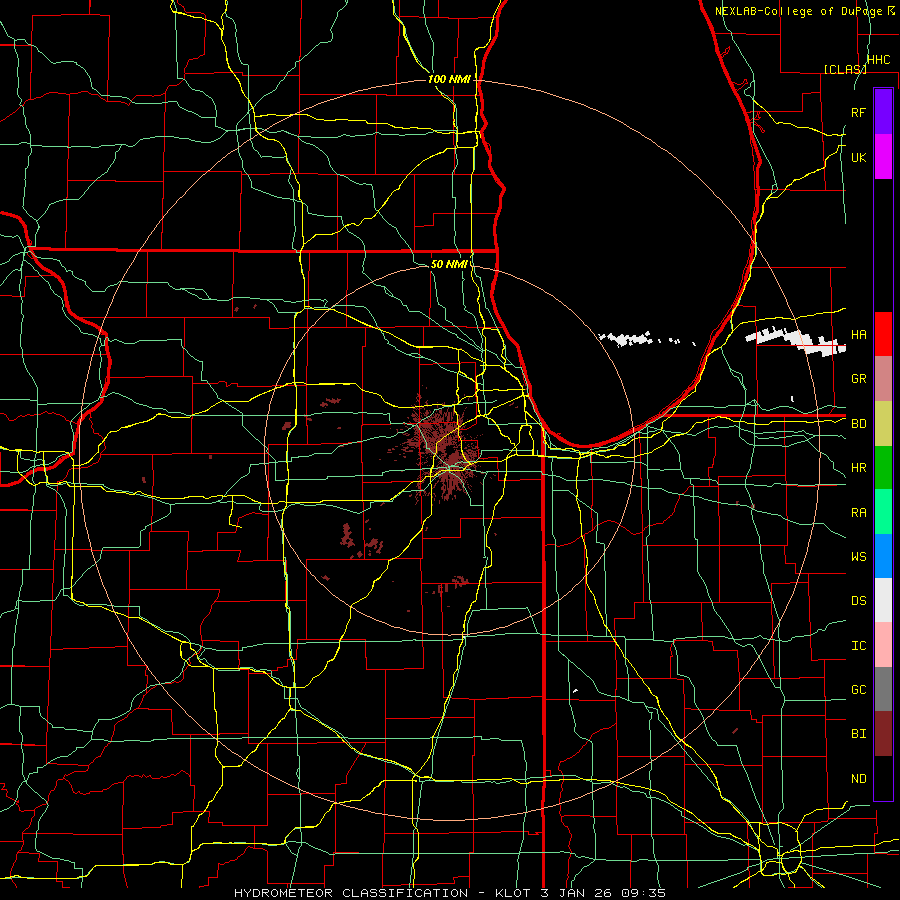Select the gray GC legend swatch
Viewport: 900px width, 900px height.
tap(883, 689)
